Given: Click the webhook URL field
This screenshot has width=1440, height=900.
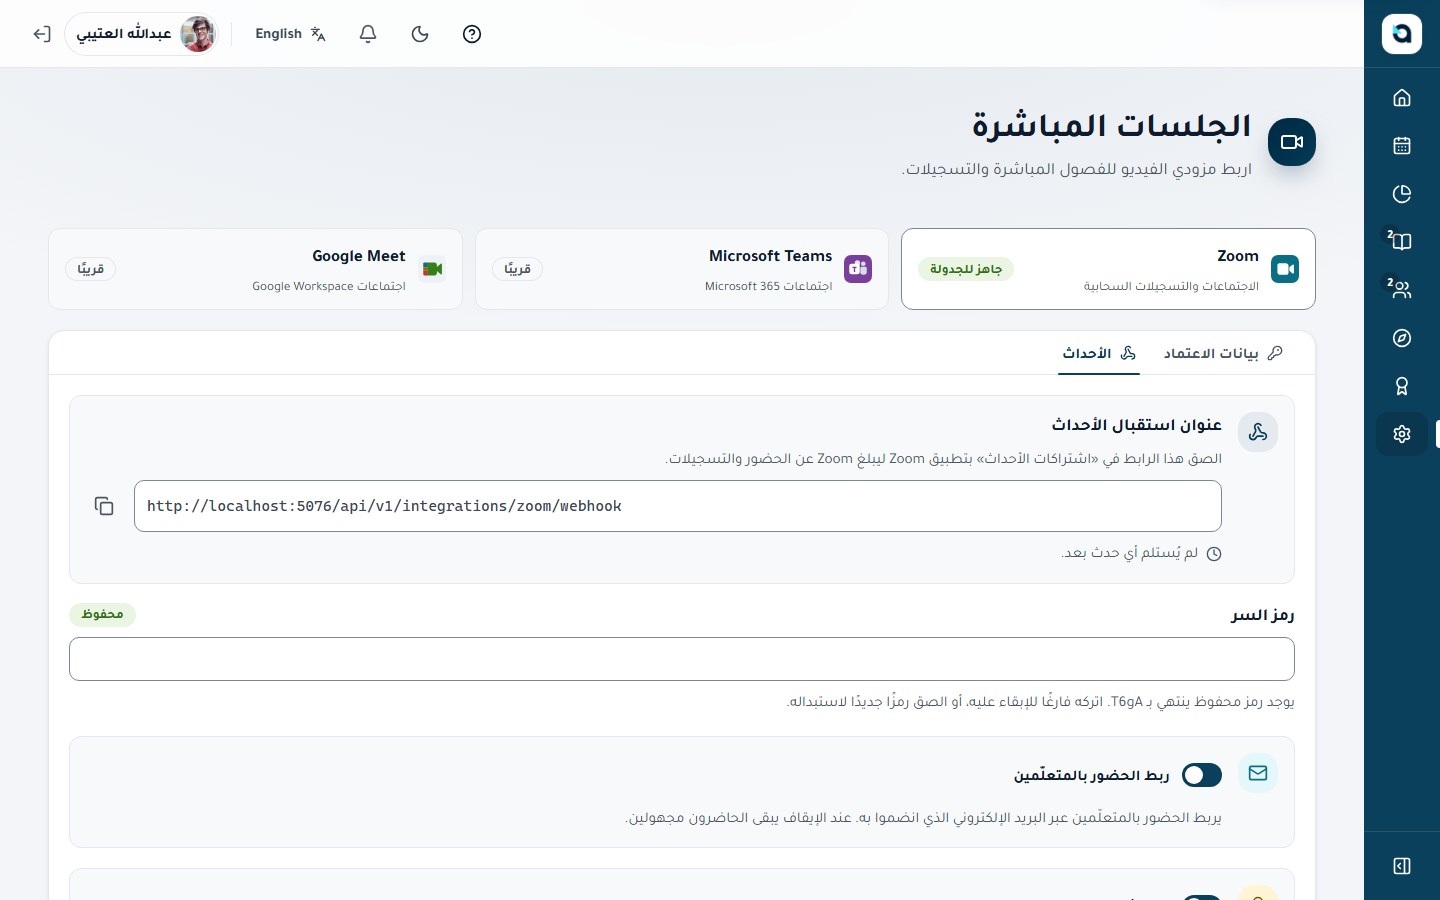Looking at the screenshot, I should pos(678,506).
